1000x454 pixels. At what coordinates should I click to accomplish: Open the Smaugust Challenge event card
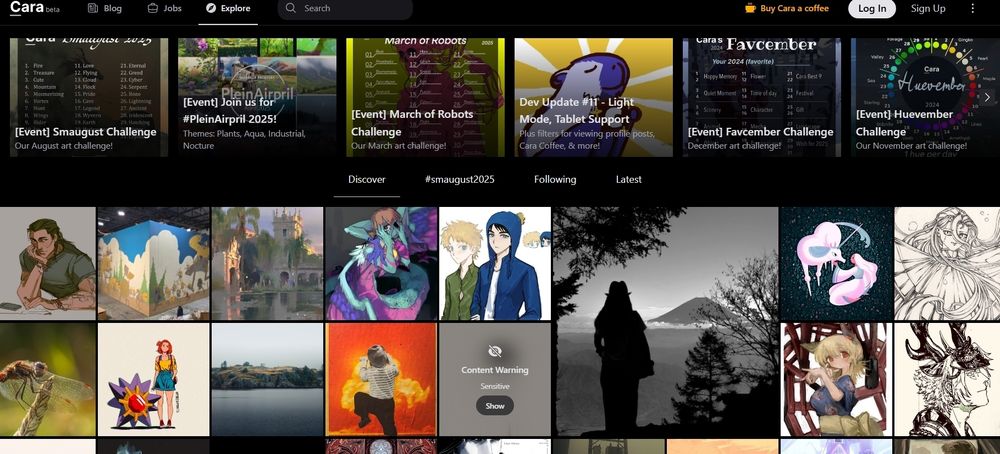point(89,98)
